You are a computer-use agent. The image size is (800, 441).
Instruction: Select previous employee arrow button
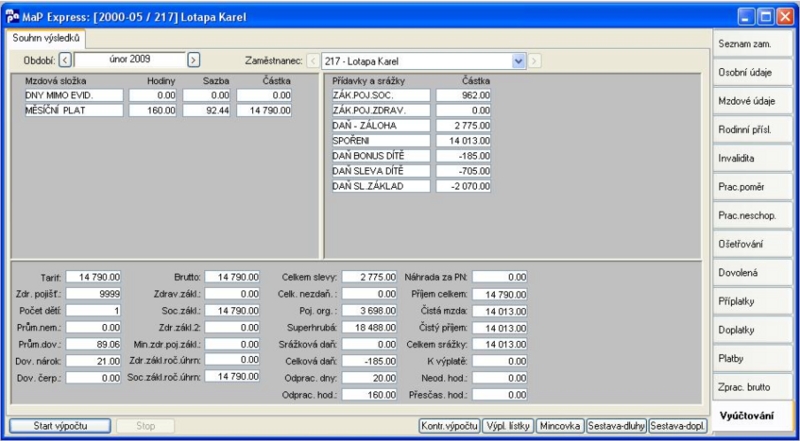[x=313, y=61]
